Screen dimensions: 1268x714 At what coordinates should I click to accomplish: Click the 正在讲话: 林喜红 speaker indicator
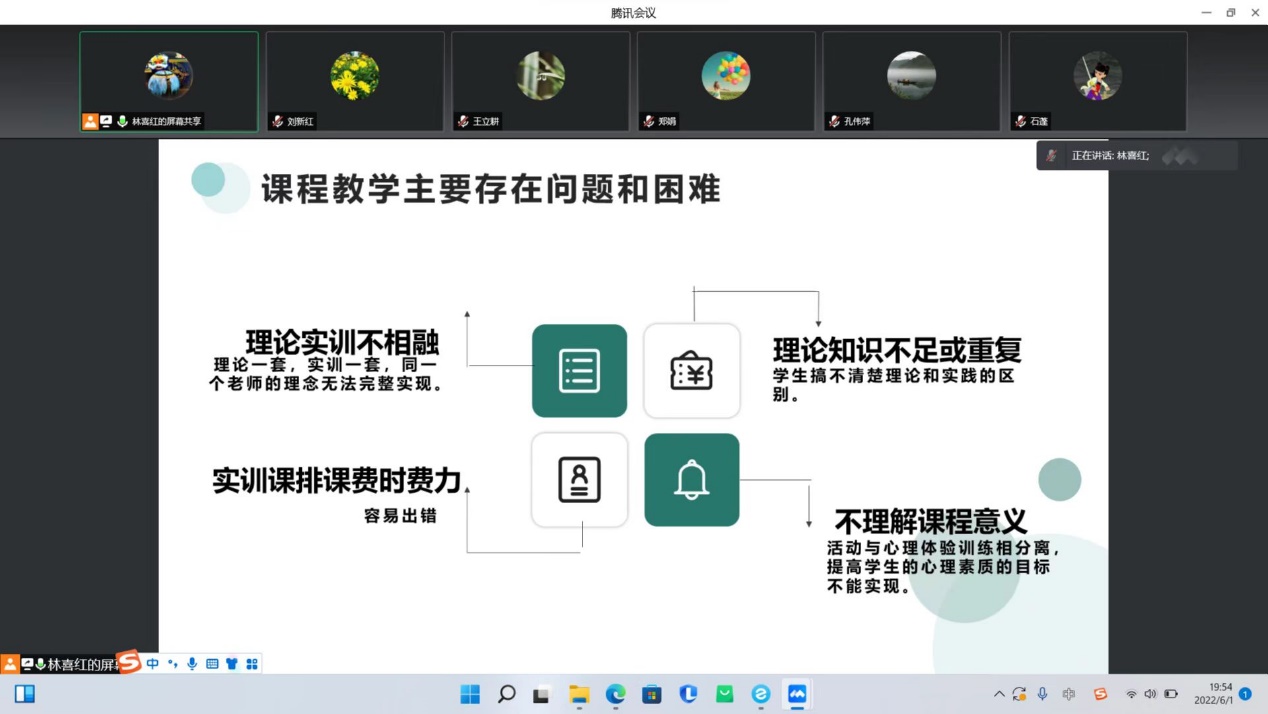pyautogui.click(x=1135, y=155)
